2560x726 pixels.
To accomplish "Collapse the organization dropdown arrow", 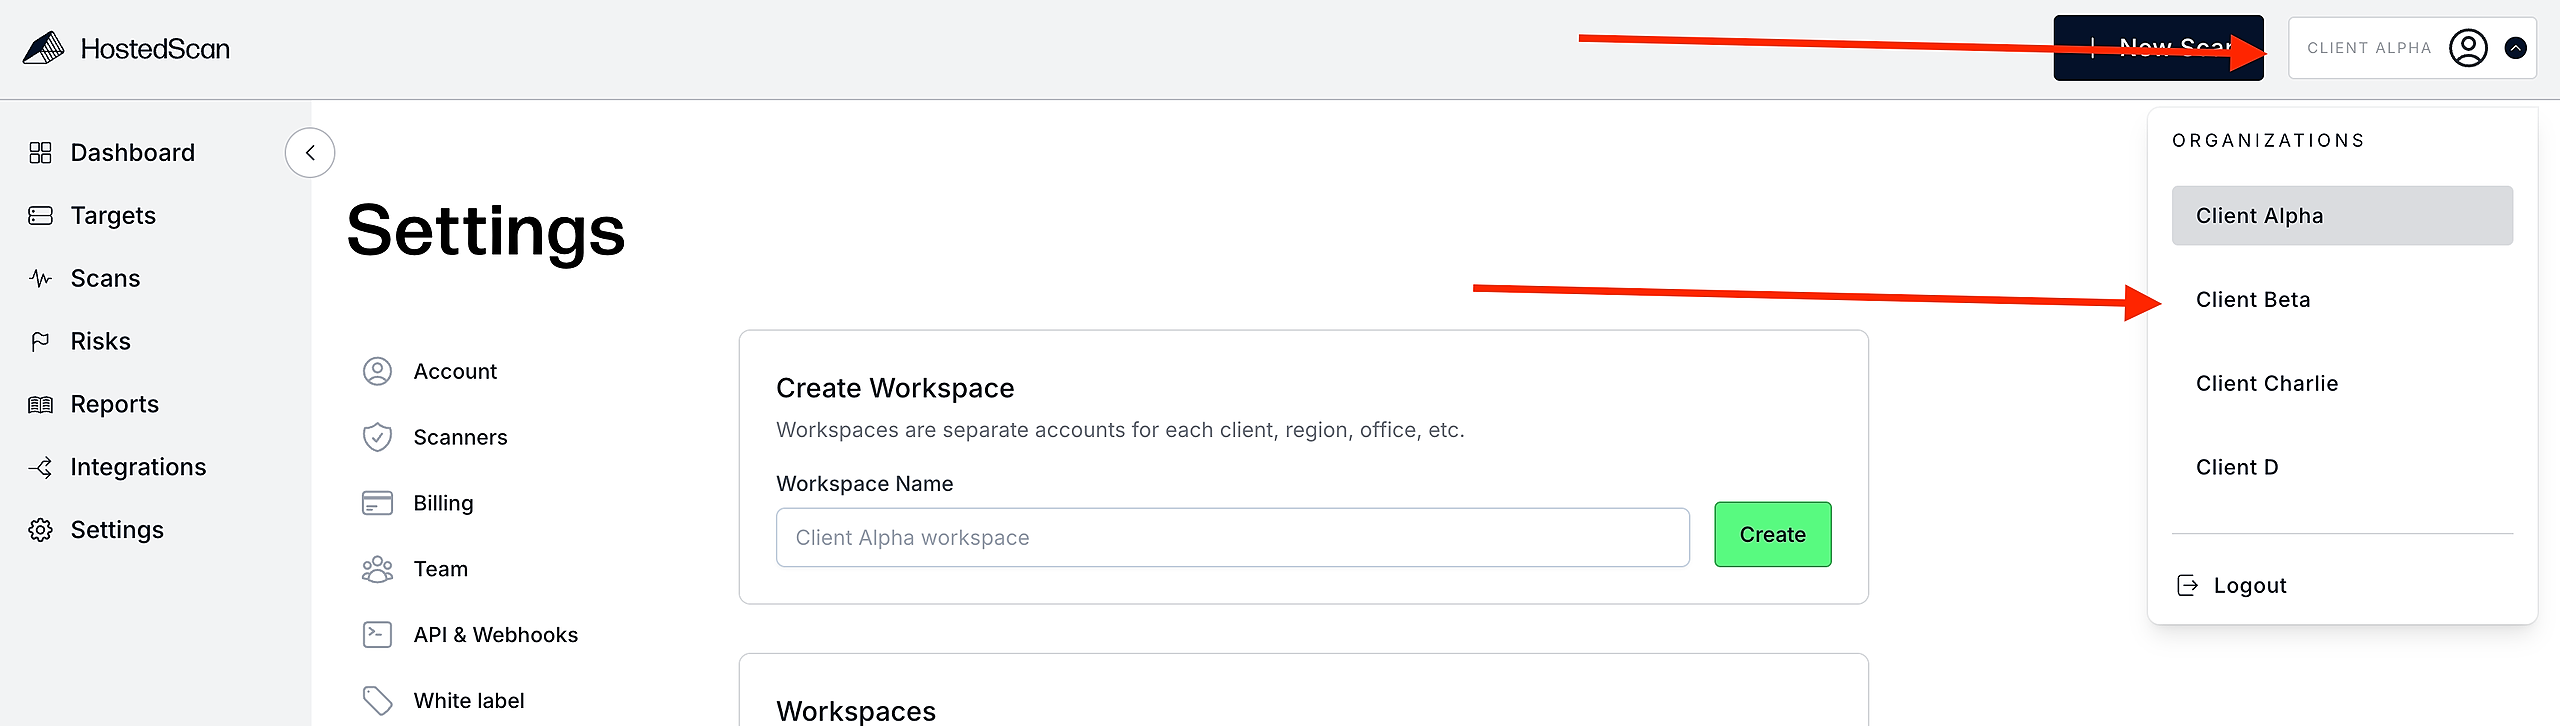I will pos(2516,48).
